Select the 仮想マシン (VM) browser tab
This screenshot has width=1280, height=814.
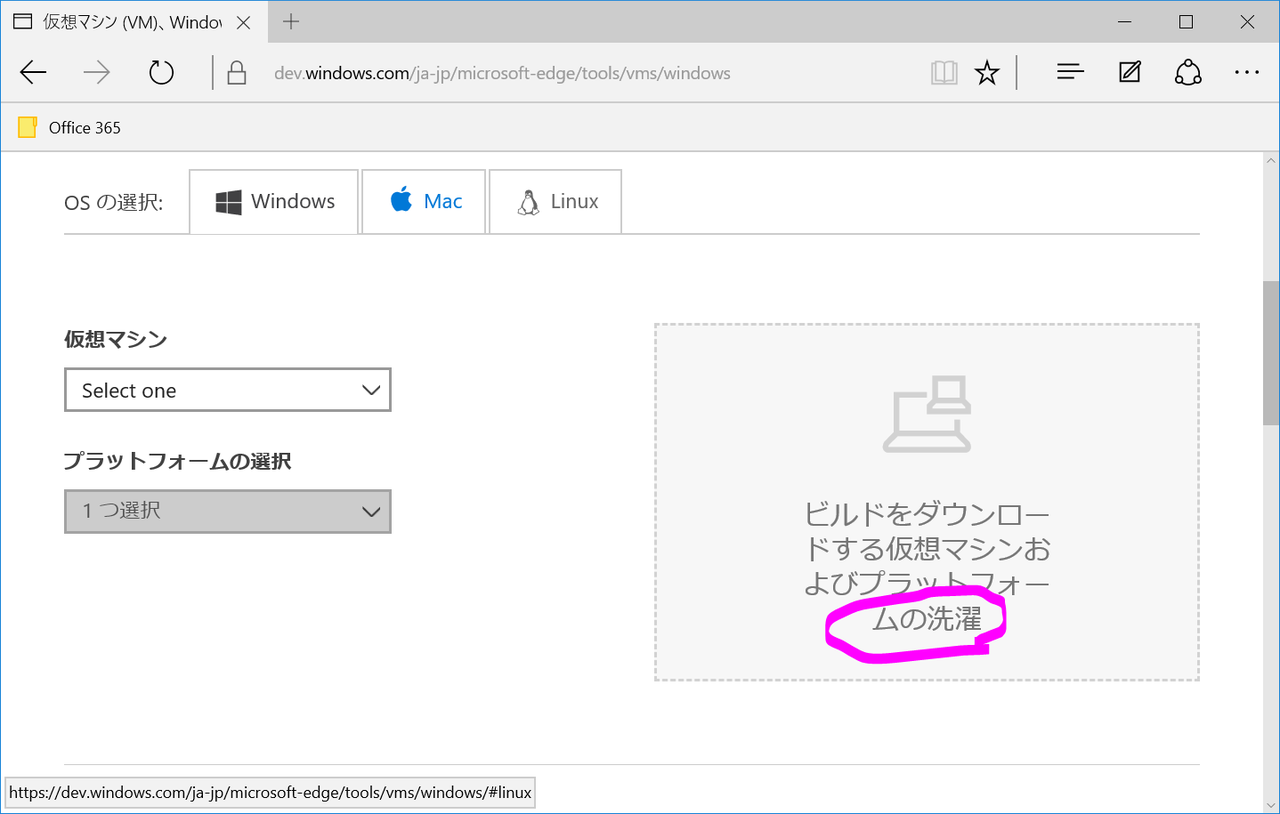133,21
